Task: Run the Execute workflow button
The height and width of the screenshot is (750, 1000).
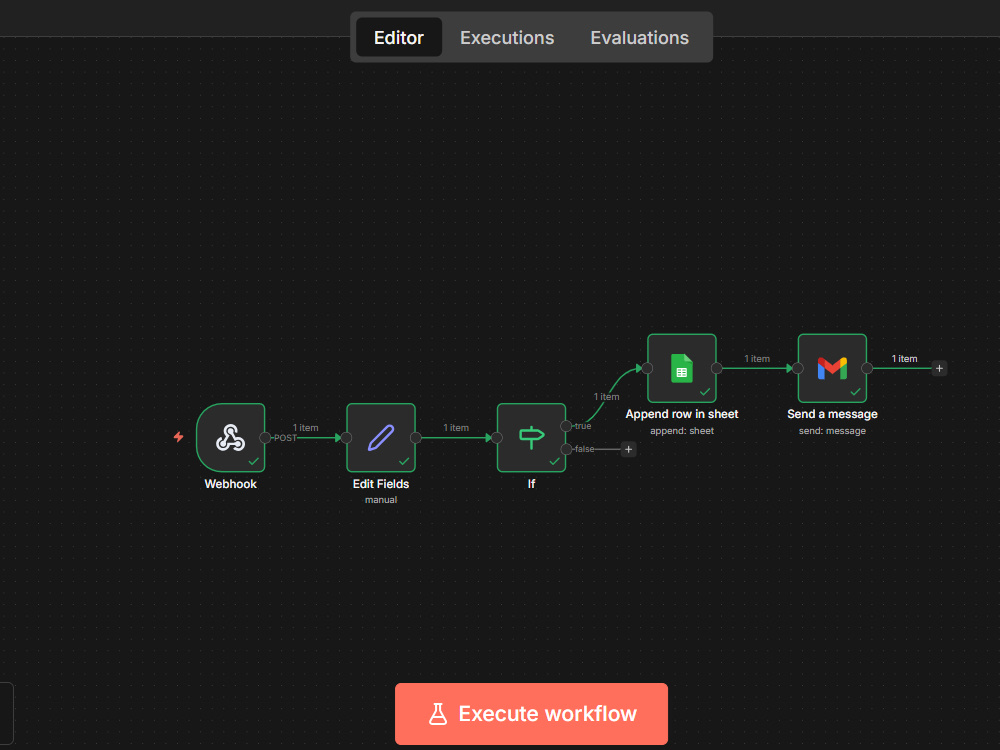Action: point(531,714)
